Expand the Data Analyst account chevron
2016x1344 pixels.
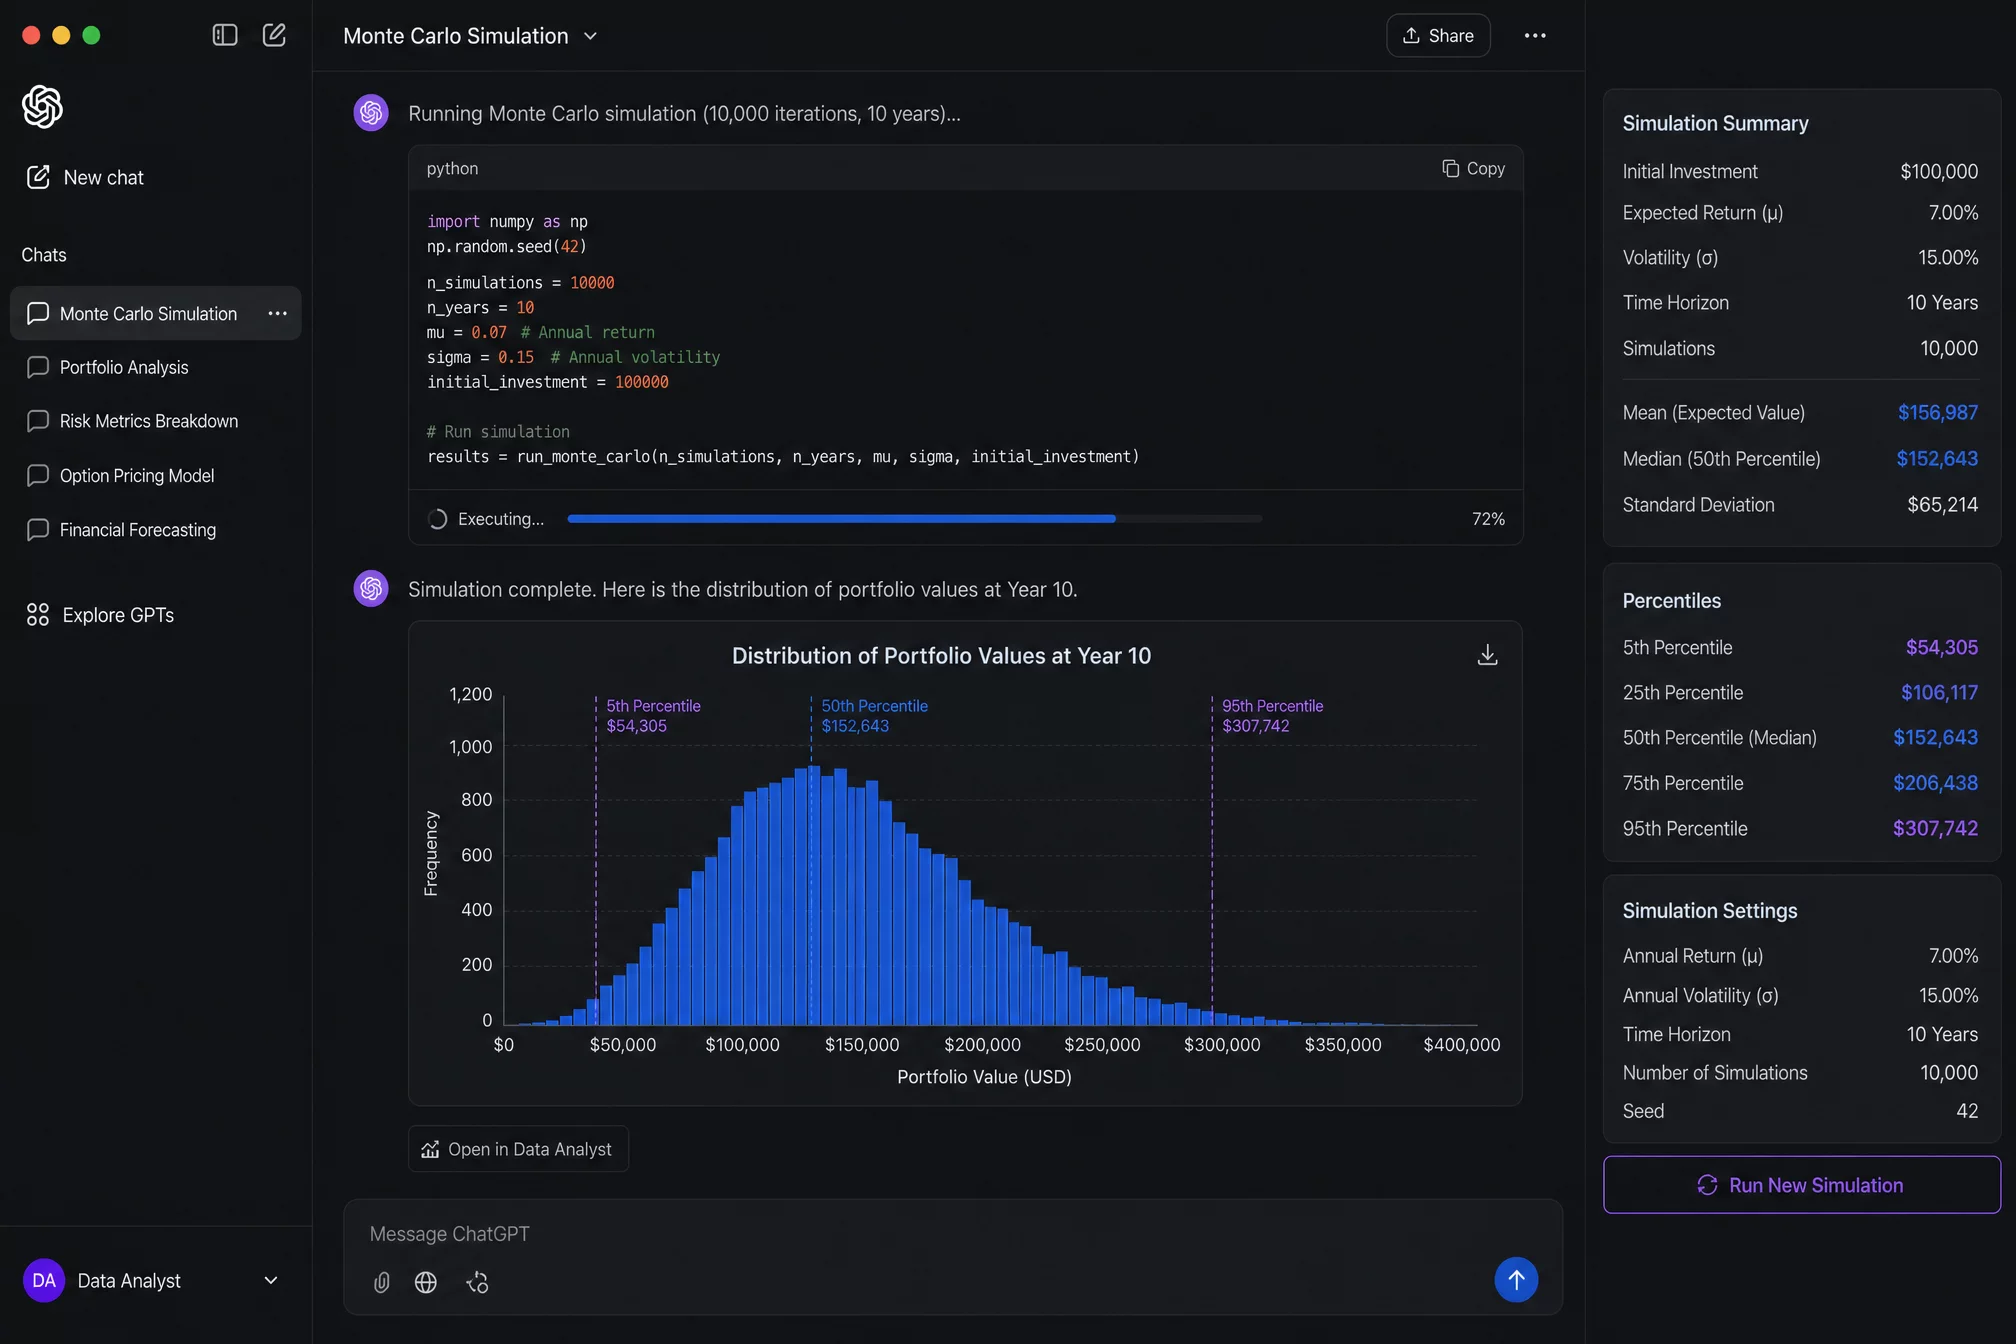coord(270,1280)
